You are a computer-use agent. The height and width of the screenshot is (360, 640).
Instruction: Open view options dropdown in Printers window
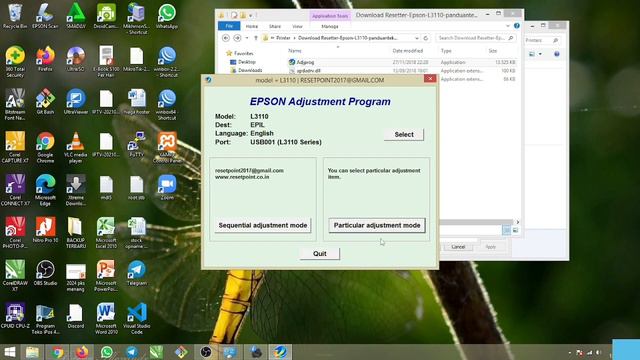click(540, 54)
